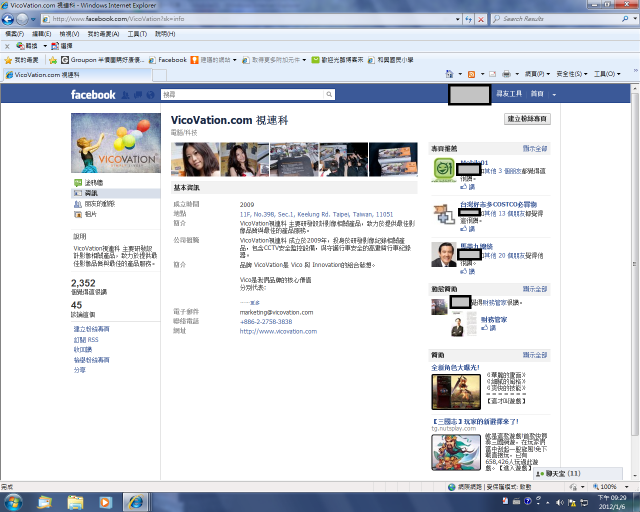640x512 pixels.
Task: Click the create page button at top right
Action: tap(527, 119)
